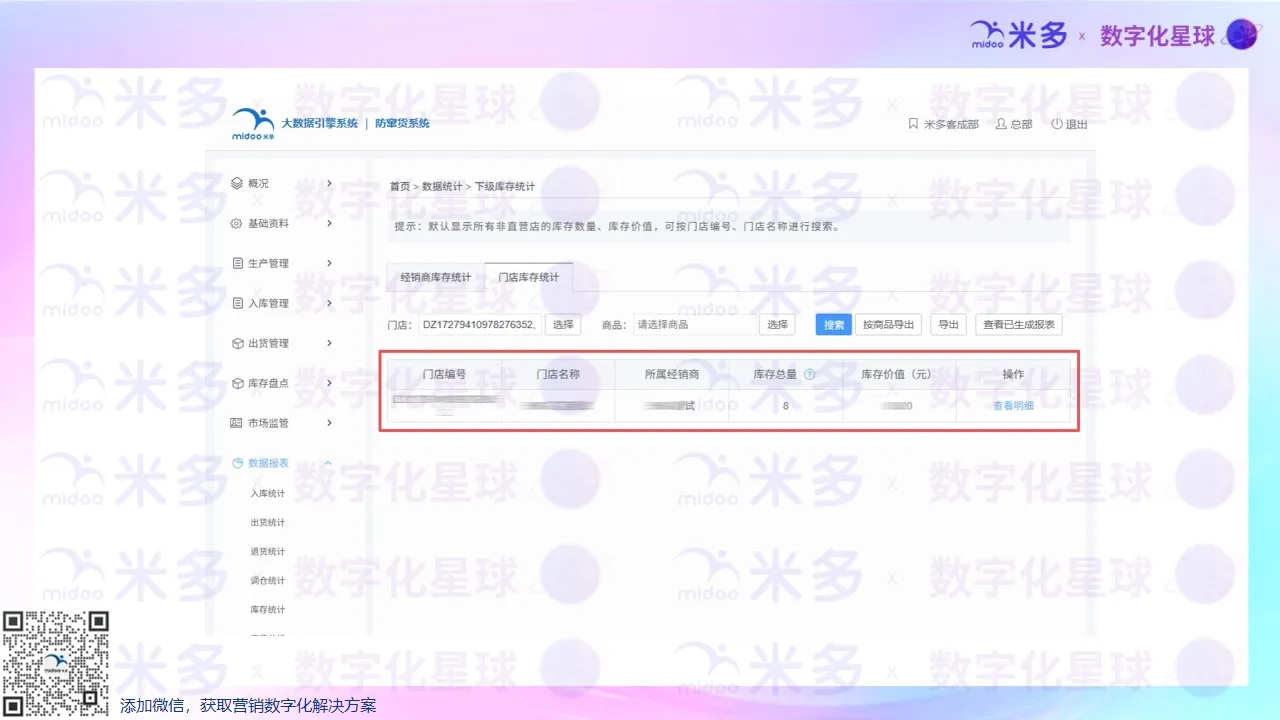Click the 退出 logout power icon
The image size is (1280, 720).
click(x=1056, y=123)
